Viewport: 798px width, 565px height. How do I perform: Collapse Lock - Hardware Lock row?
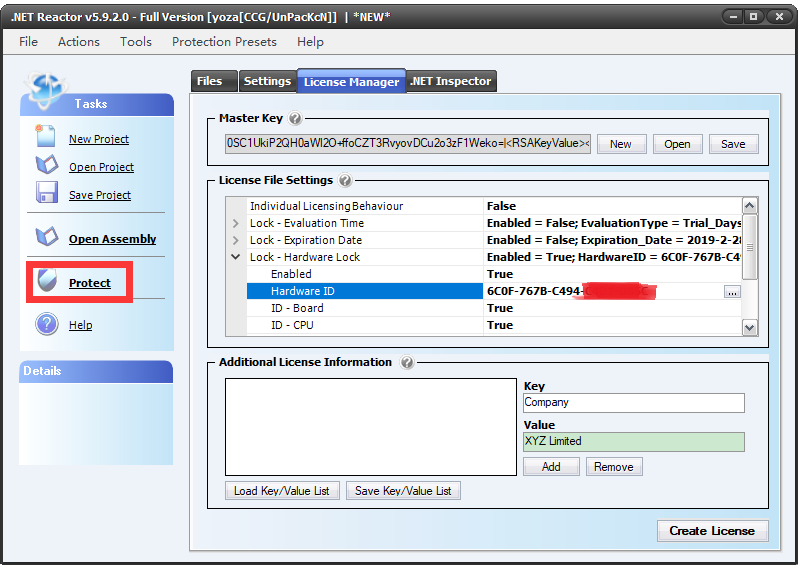236,258
